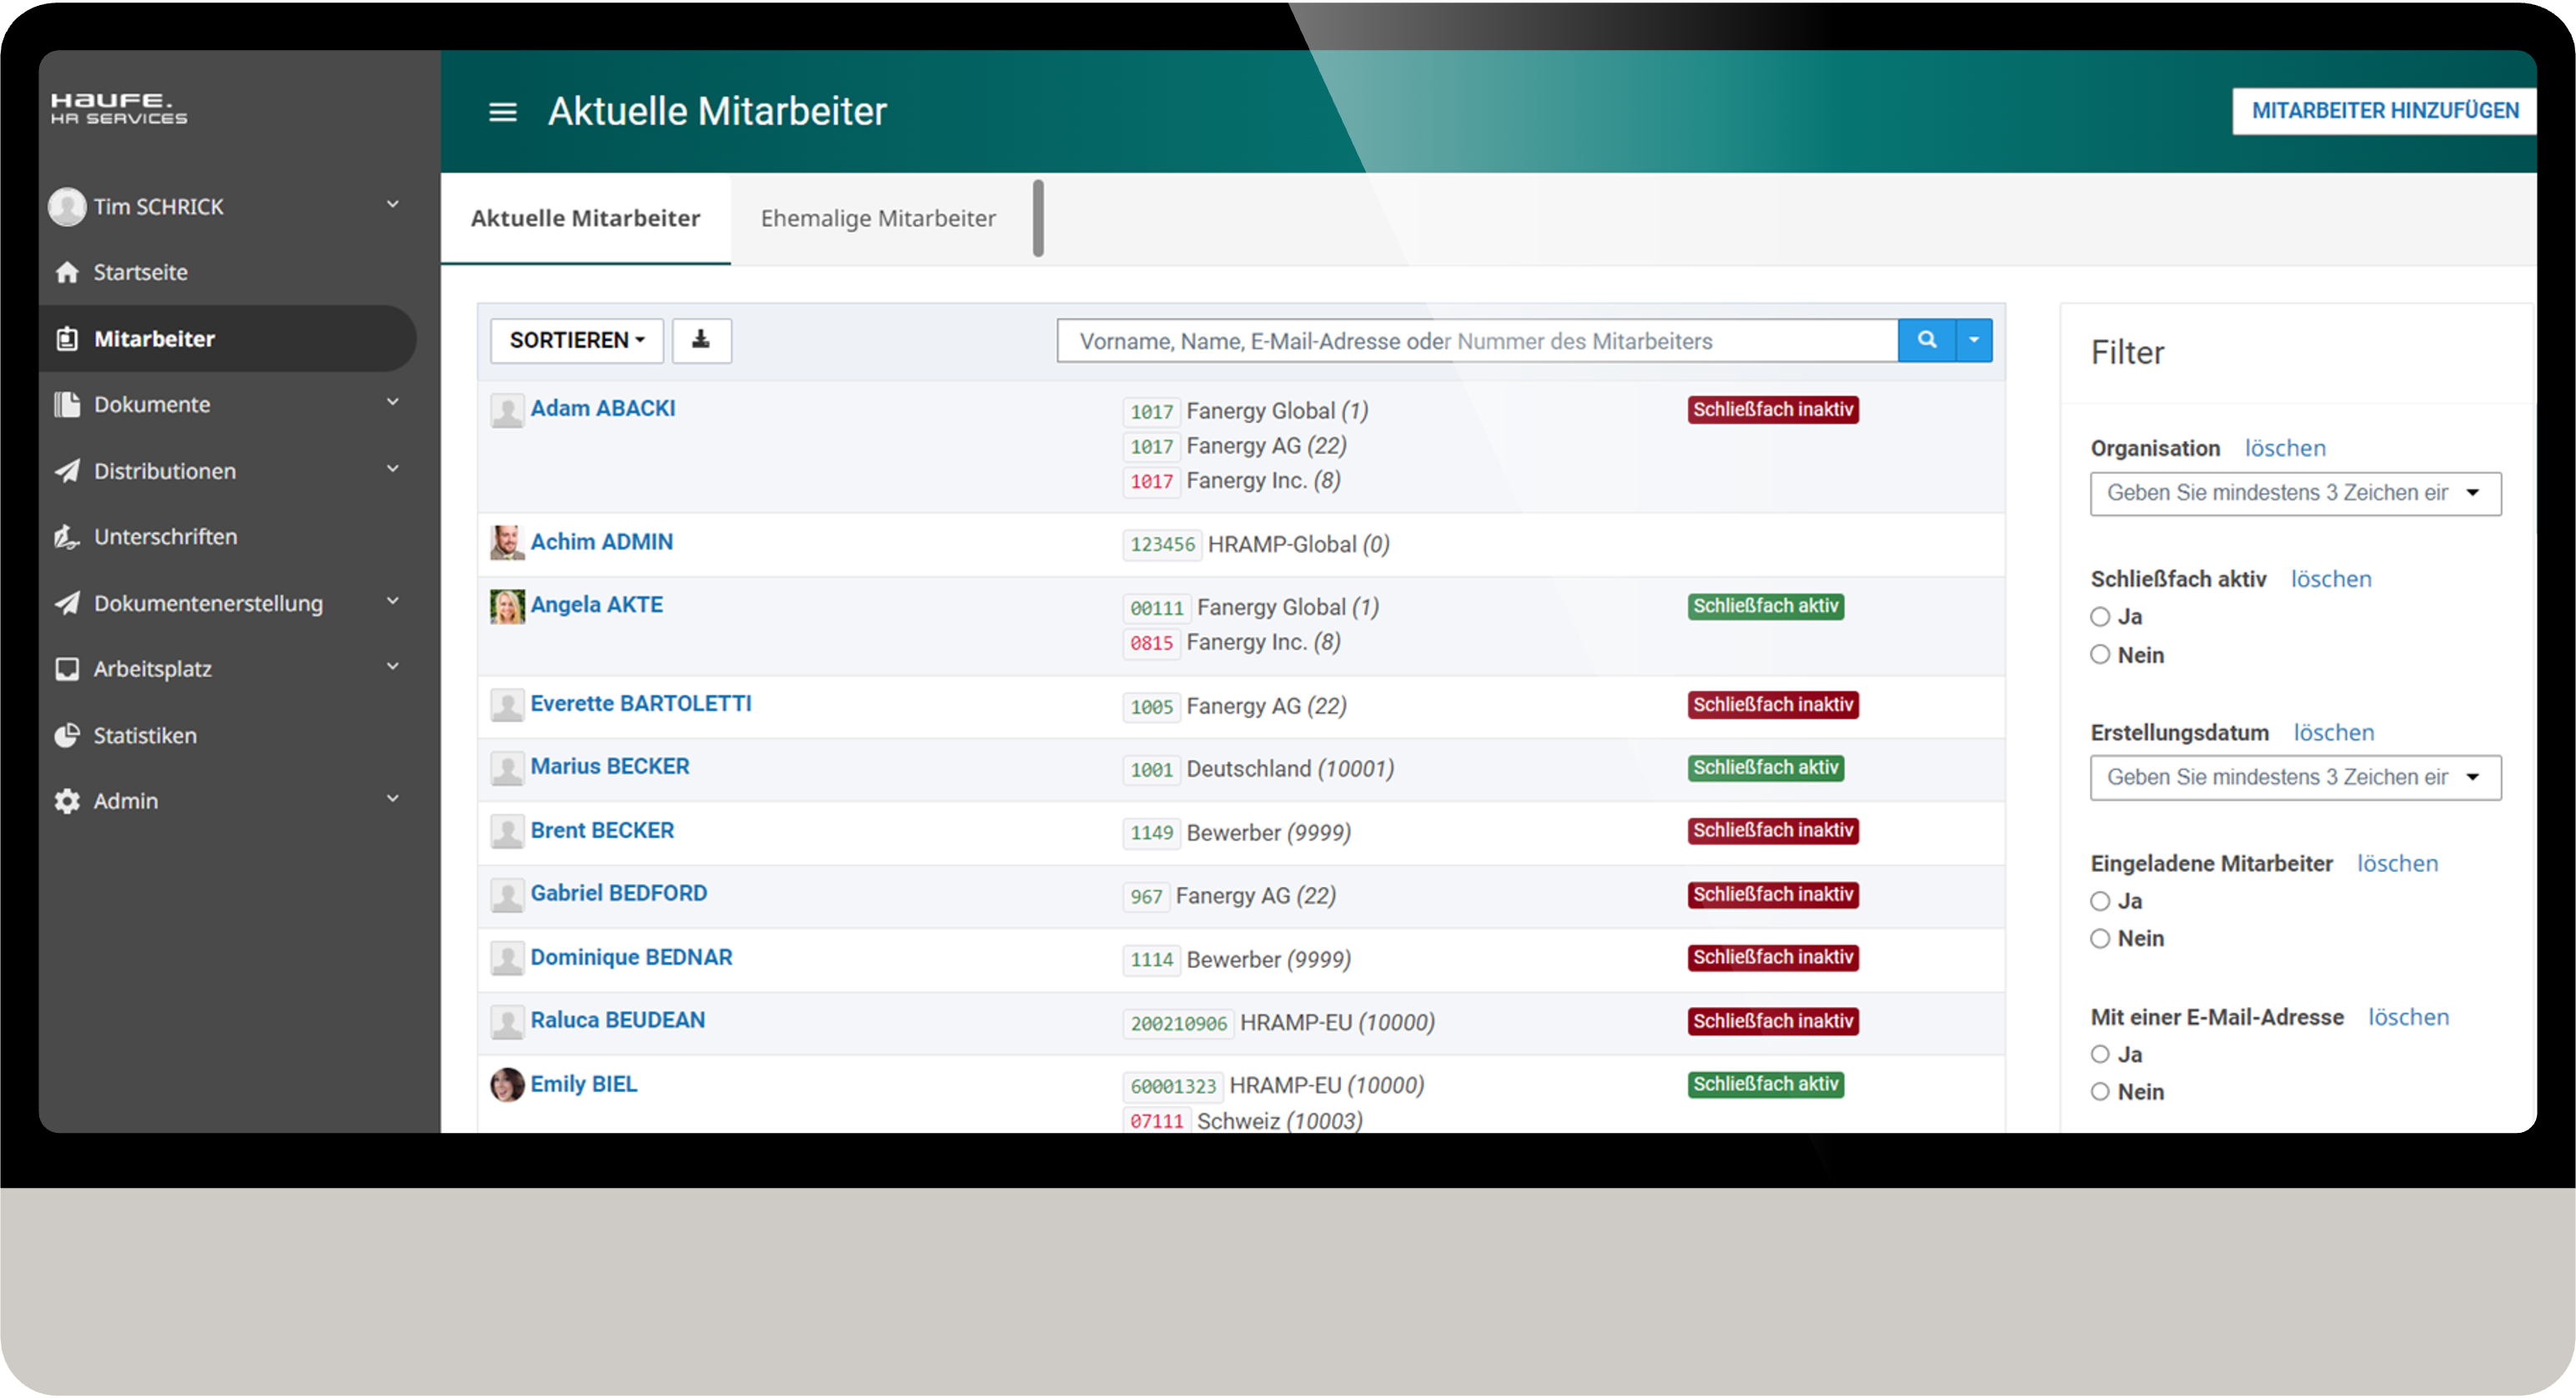Open Statistiken in the sidebar

[227, 736]
